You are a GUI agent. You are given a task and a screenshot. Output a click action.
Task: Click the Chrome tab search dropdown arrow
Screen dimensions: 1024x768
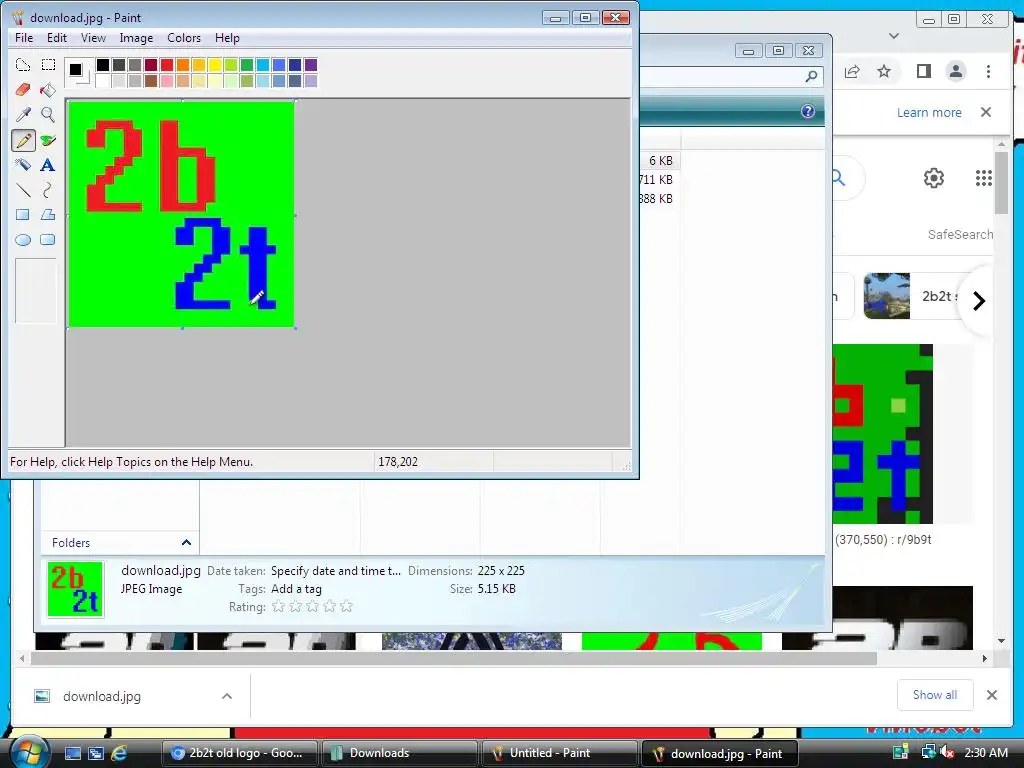[894, 36]
